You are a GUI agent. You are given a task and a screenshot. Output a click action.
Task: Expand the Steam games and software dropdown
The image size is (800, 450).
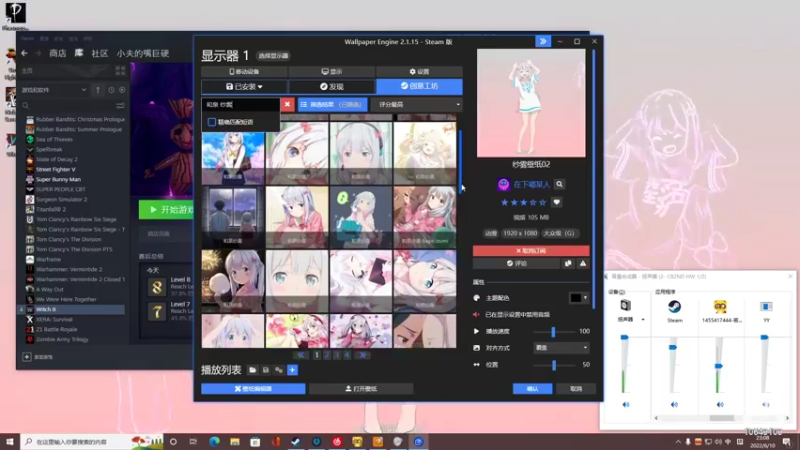pos(54,90)
